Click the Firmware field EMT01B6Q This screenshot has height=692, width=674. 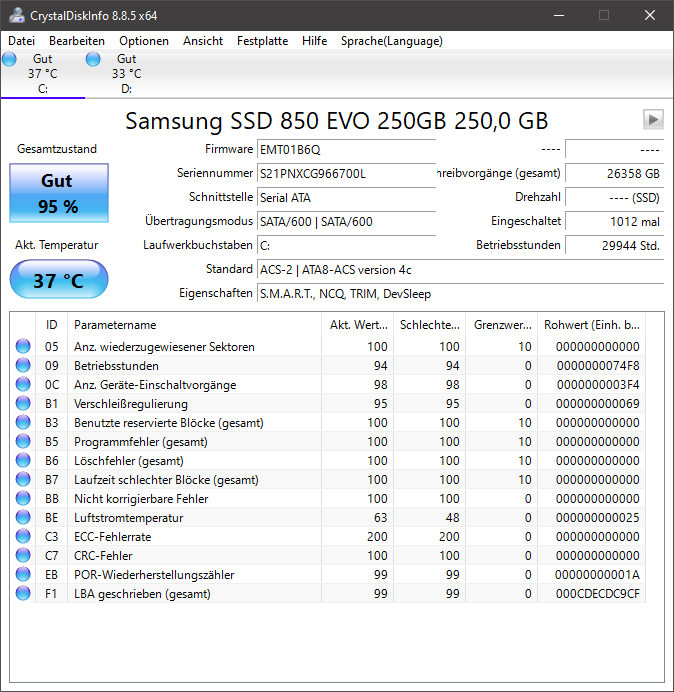(346, 150)
